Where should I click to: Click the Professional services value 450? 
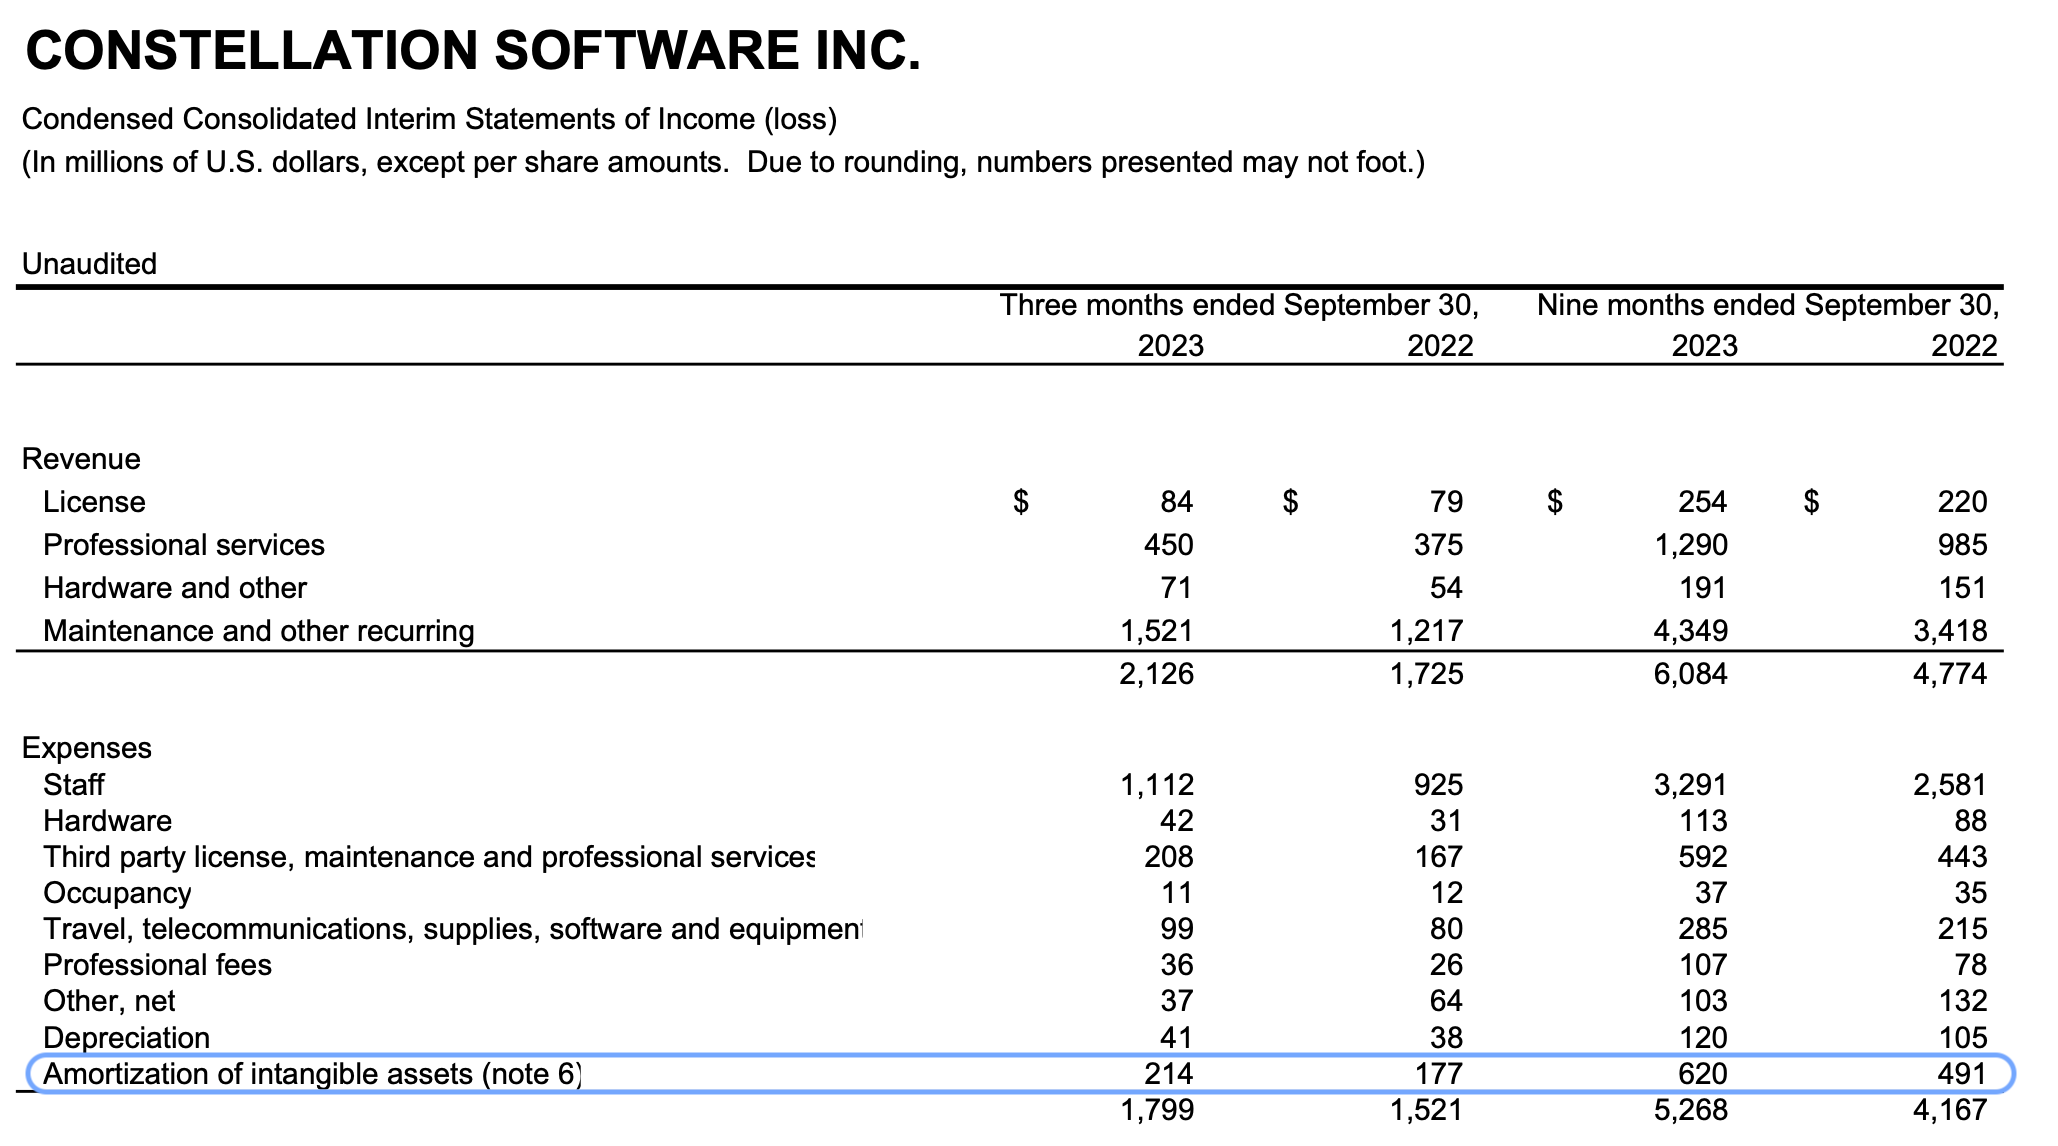pos(1168,545)
